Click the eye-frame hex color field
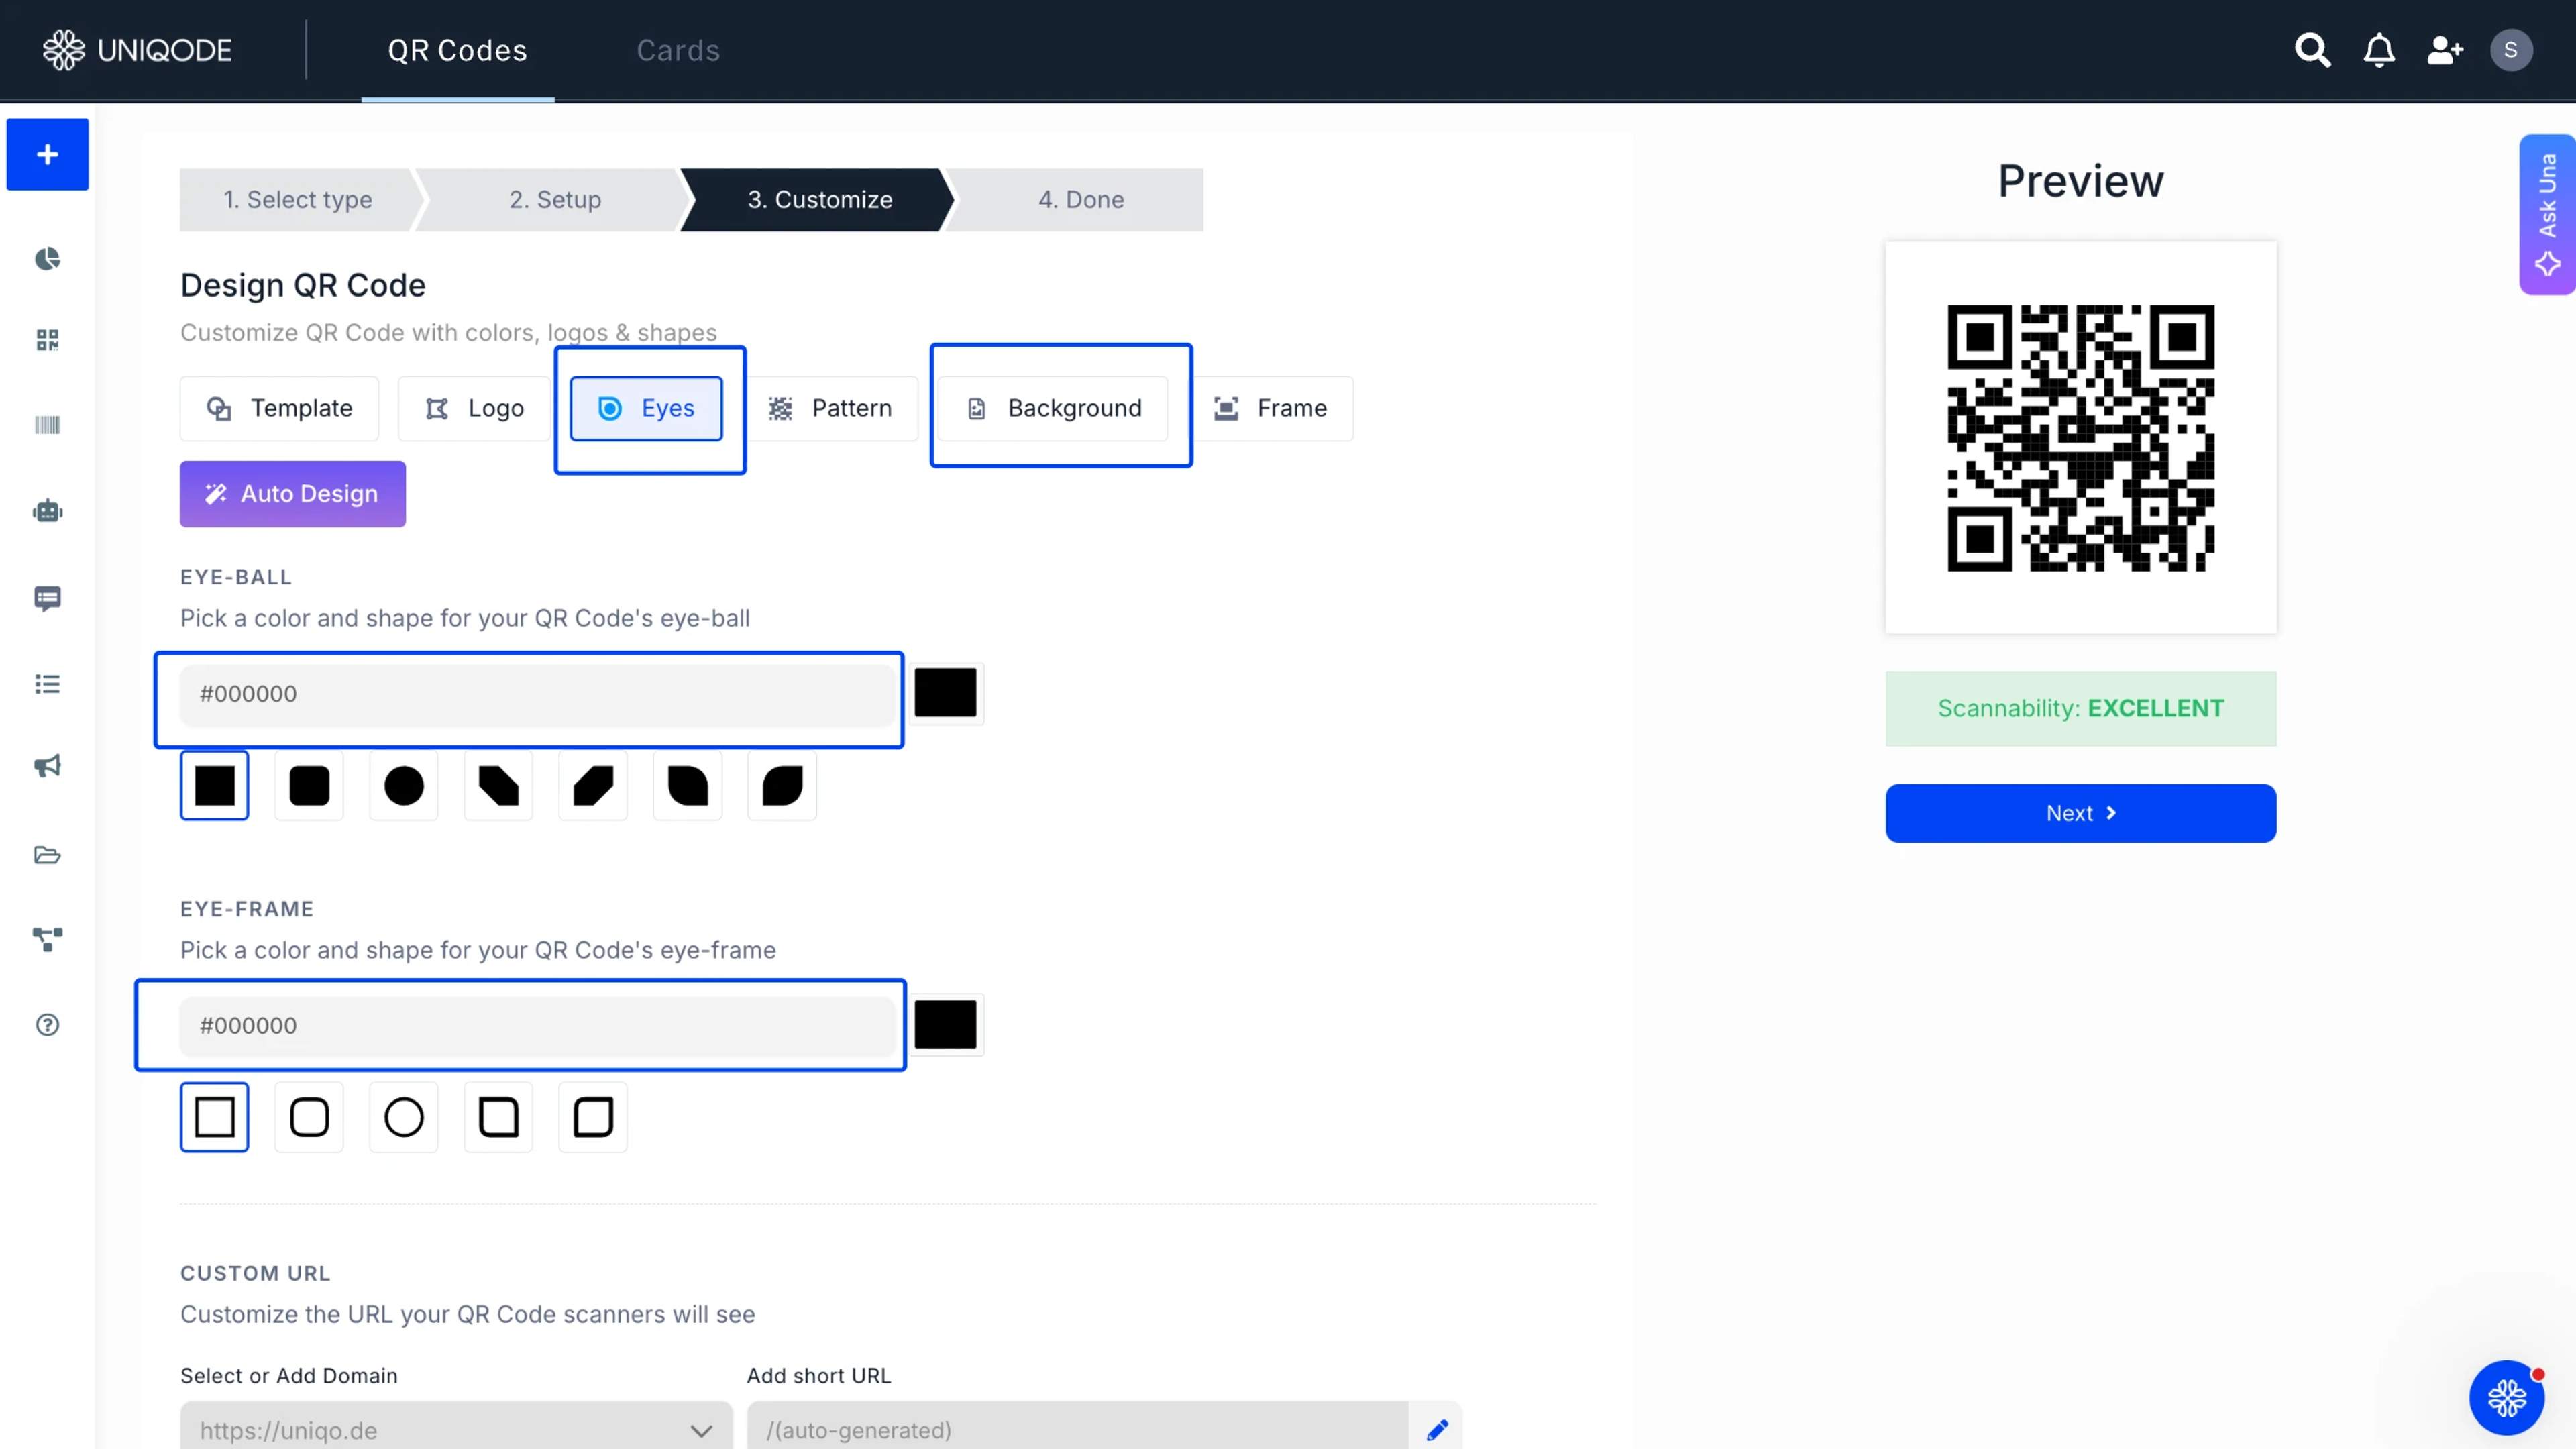The height and width of the screenshot is (1449, 2576). click(538, 1026)
